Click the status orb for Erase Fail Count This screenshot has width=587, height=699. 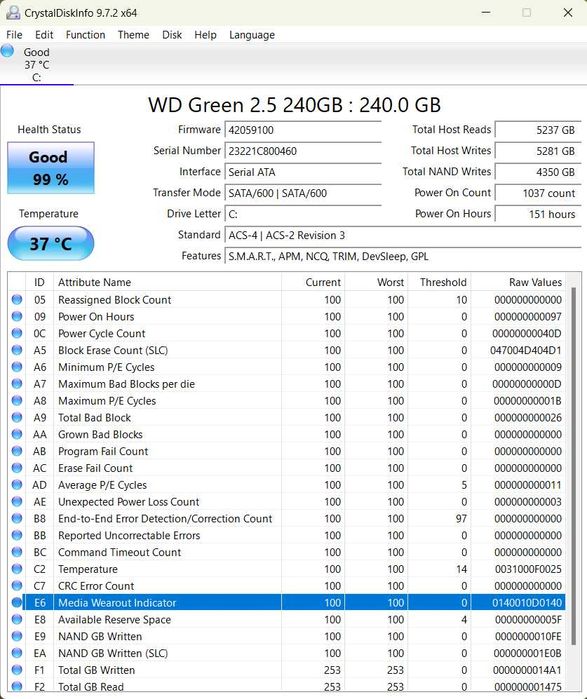click(x=17, y=468)
